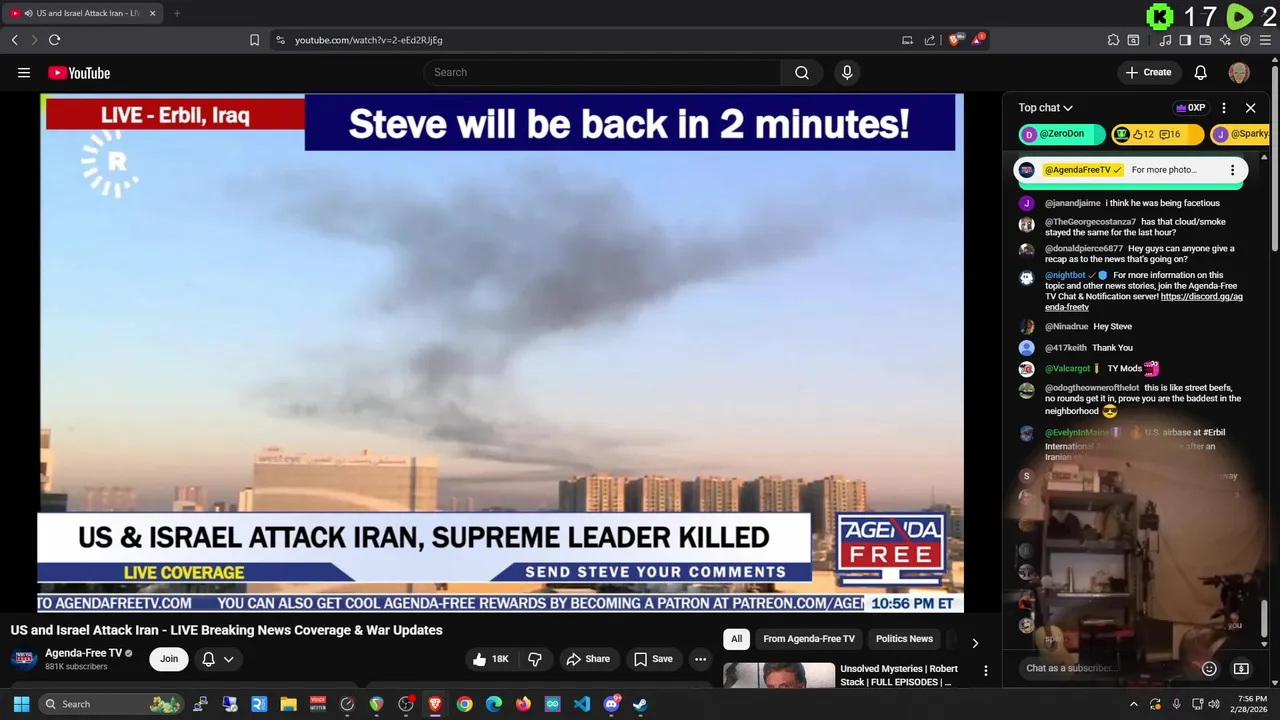Viewport: 1280px width, 720px height.
Task: Open Brave VPN shield icon
Action: coord(1245,40)
